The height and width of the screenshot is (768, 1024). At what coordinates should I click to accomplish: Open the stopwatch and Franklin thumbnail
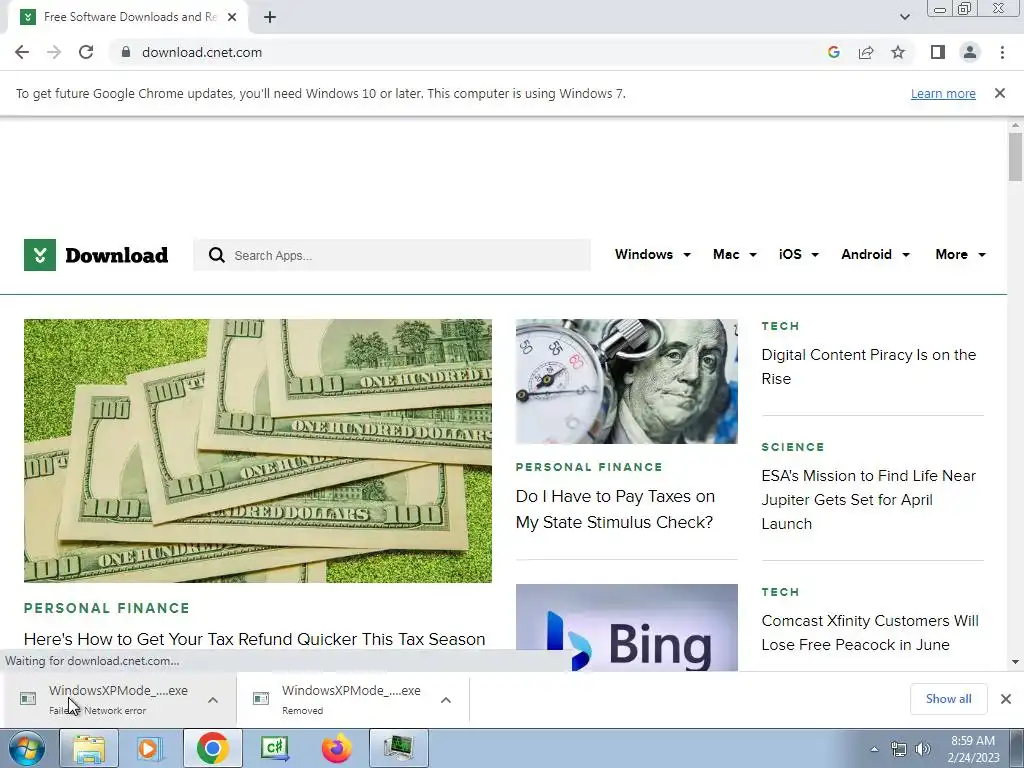(x=626, y=381)
